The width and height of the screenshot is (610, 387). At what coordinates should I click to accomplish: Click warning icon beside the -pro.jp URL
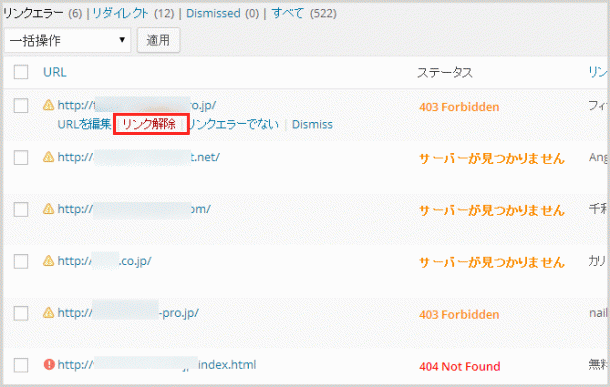pyautogui.click(x=48, y=312)
